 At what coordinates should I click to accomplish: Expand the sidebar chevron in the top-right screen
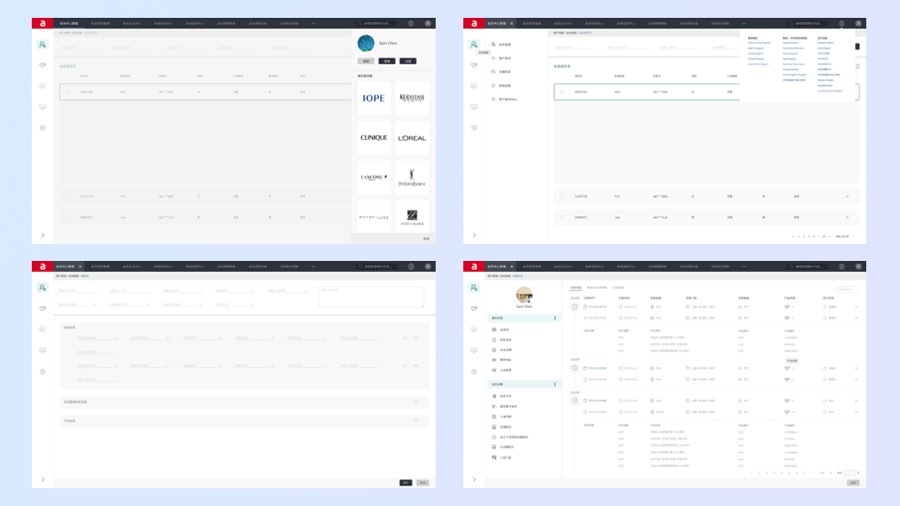point(474,235)
